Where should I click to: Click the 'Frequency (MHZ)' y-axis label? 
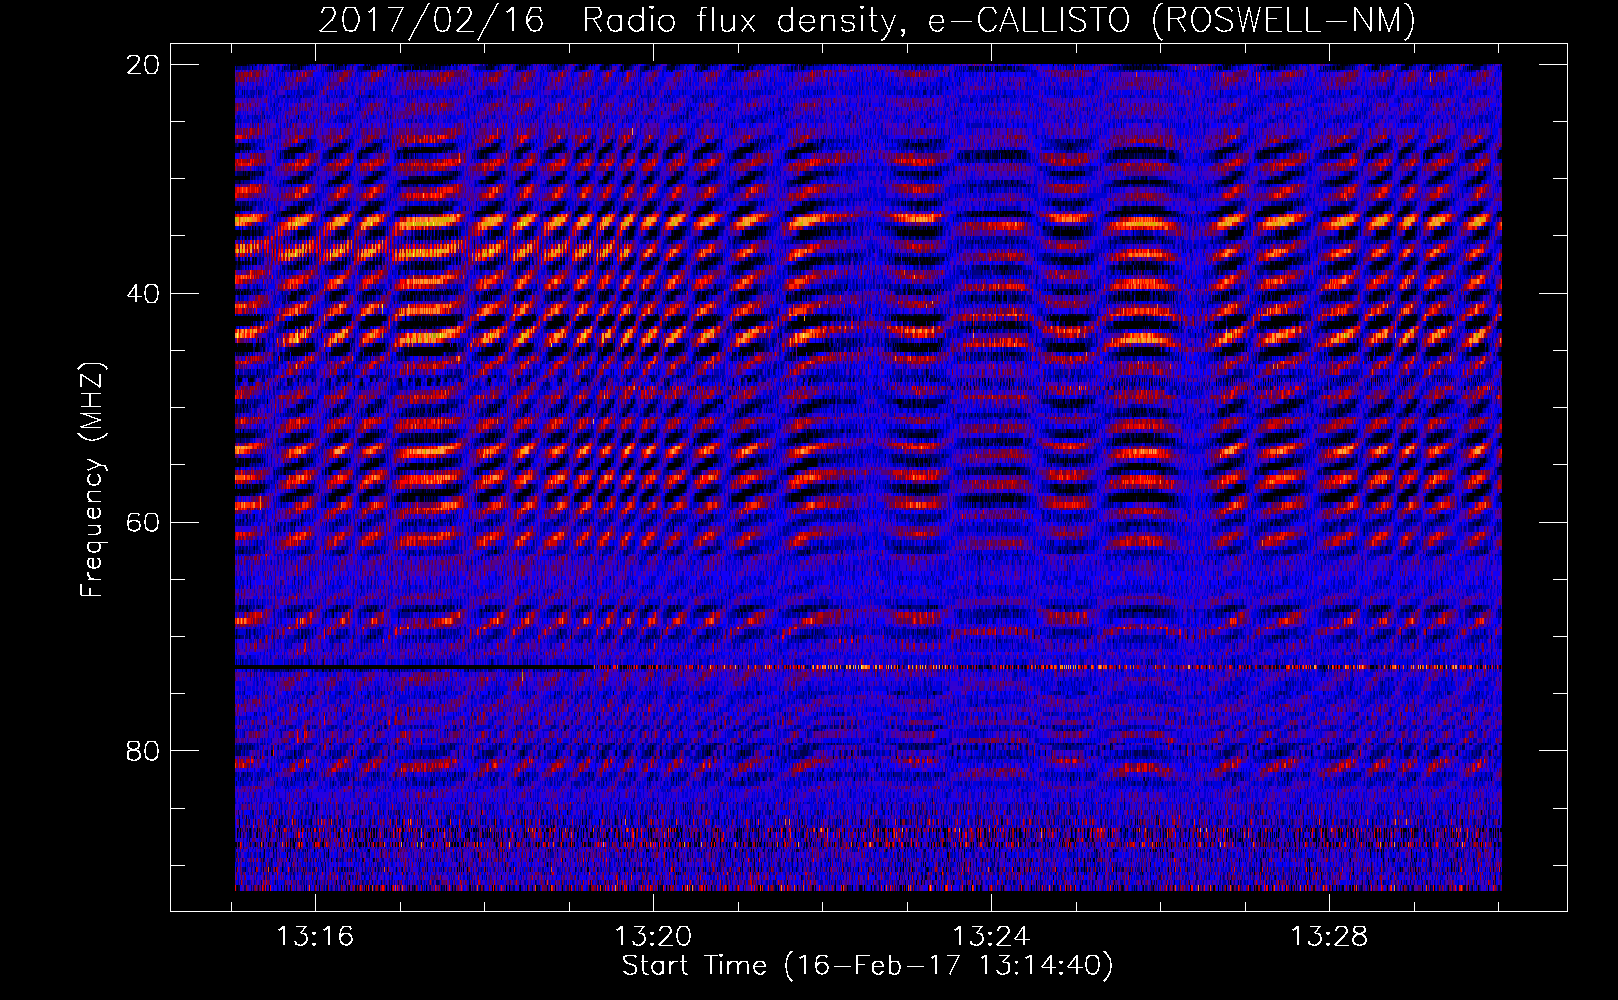[x=92, y=480]
